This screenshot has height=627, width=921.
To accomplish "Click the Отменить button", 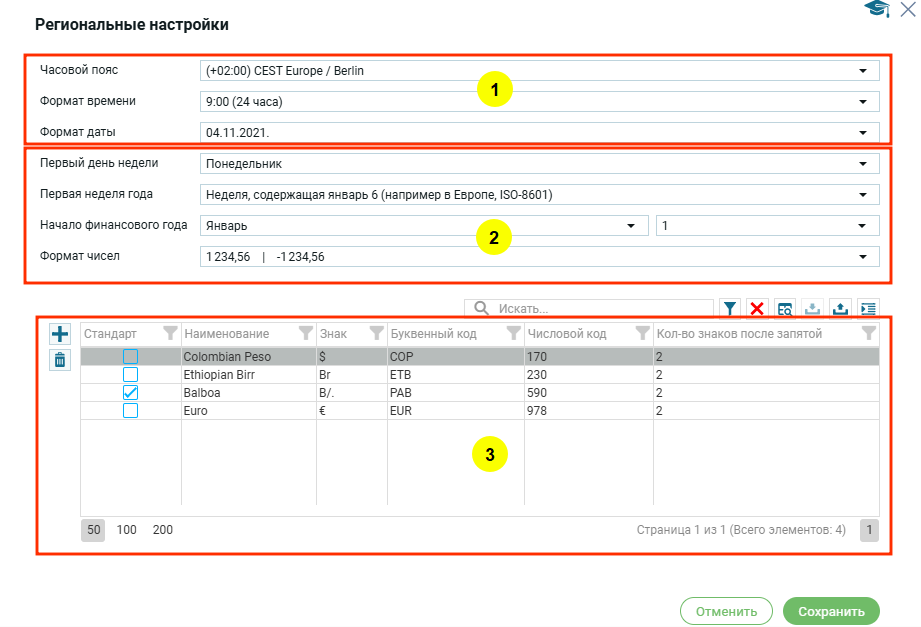I will point(726,611).
